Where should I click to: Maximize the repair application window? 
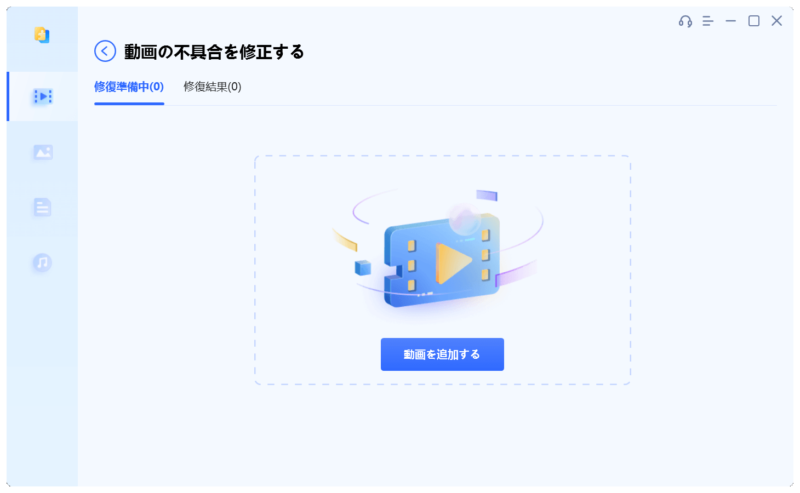pos(754,21)
